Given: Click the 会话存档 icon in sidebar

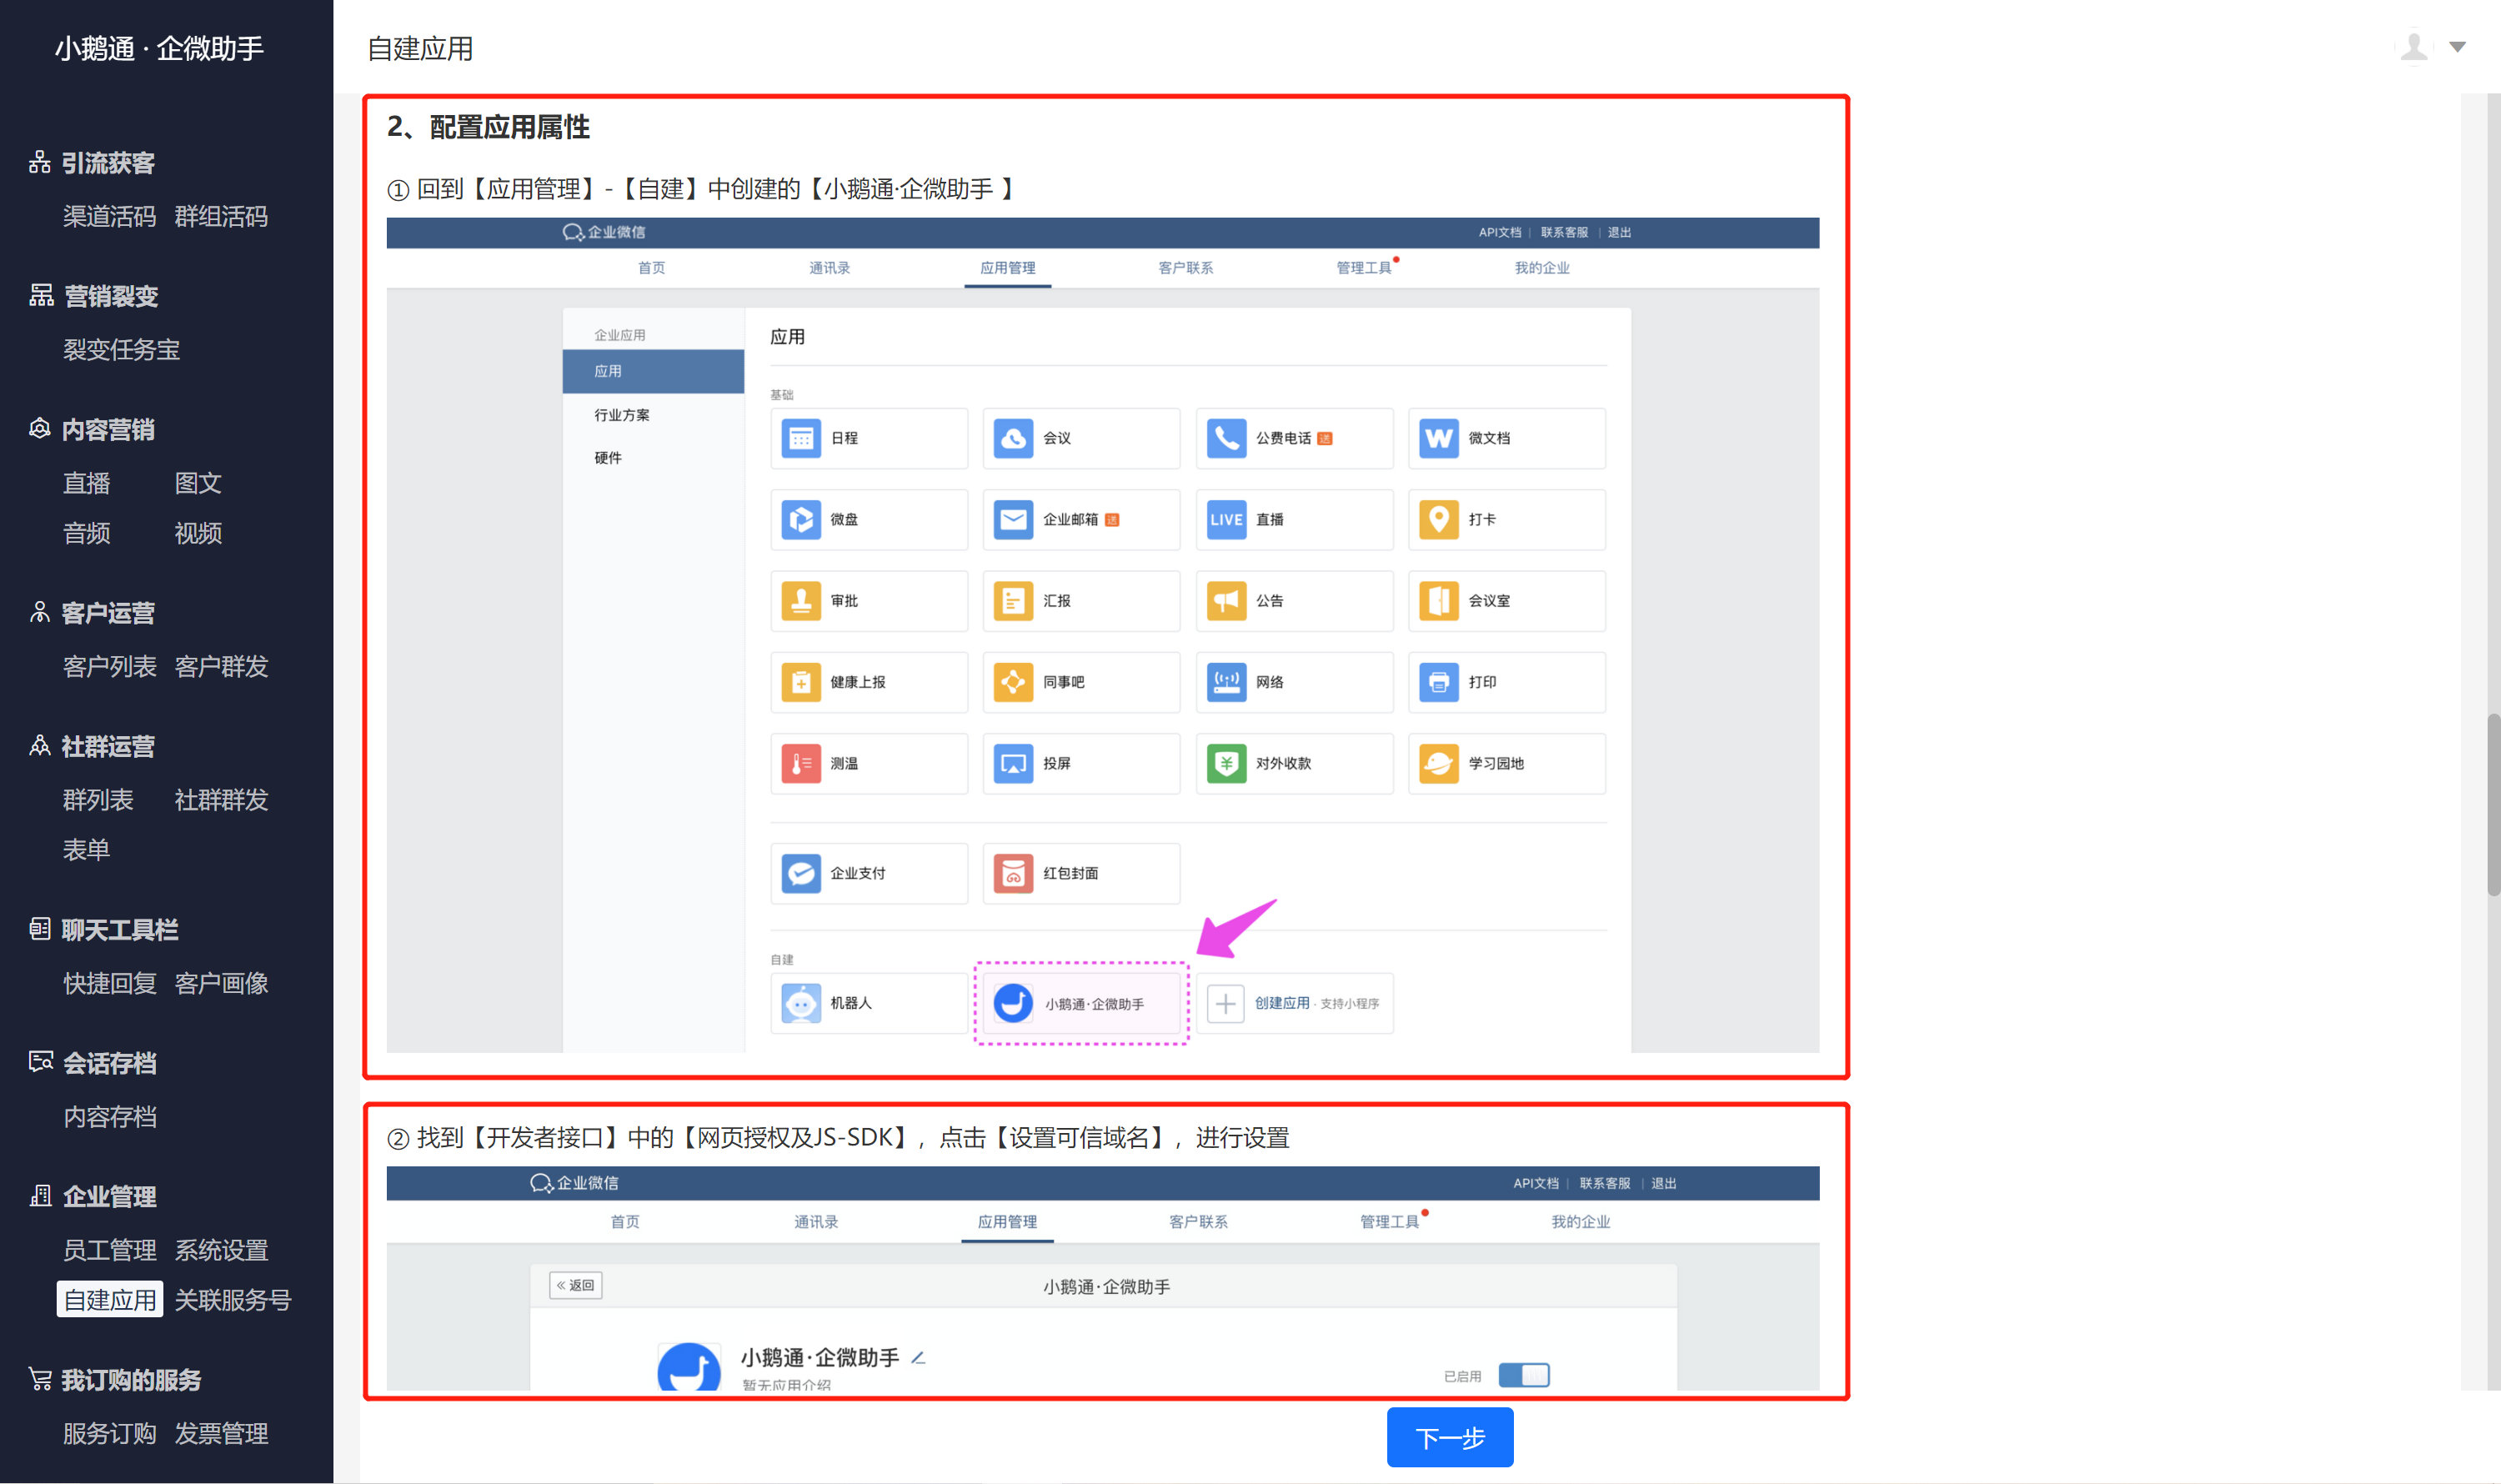Looking at the screenshot, I should point(41,1062).
